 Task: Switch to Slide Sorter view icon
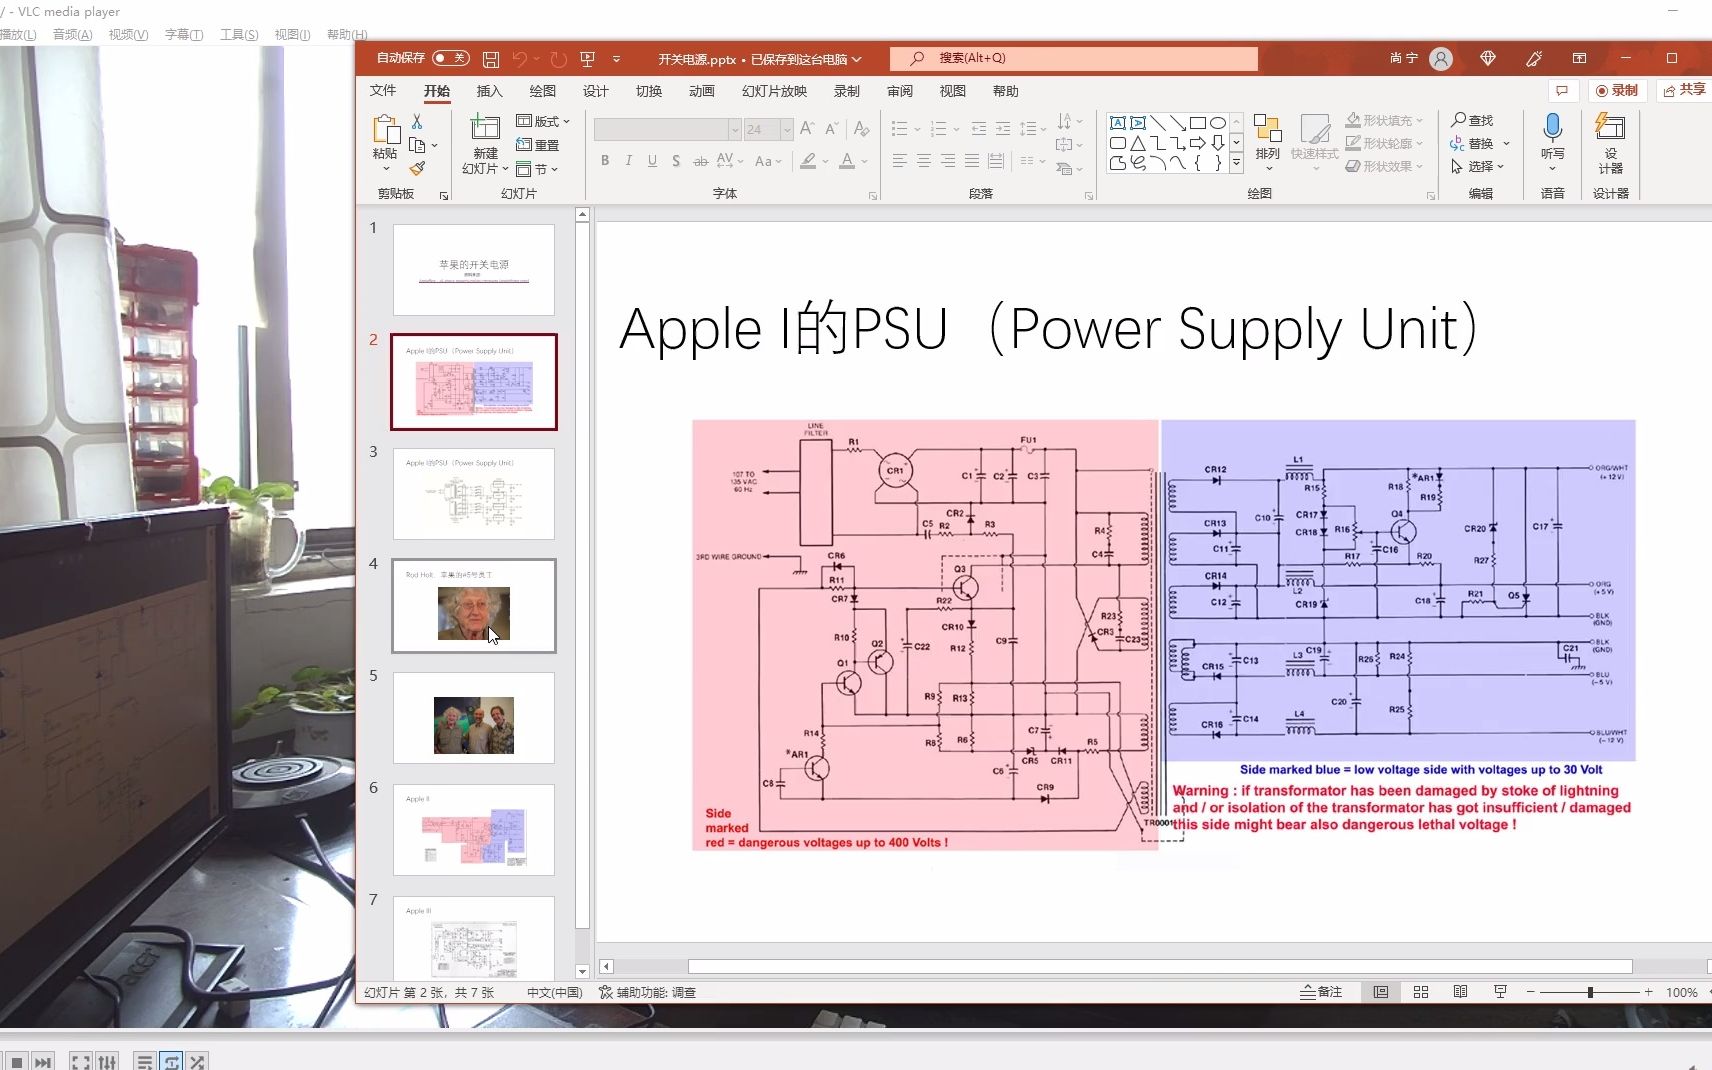coord(1421,992)
